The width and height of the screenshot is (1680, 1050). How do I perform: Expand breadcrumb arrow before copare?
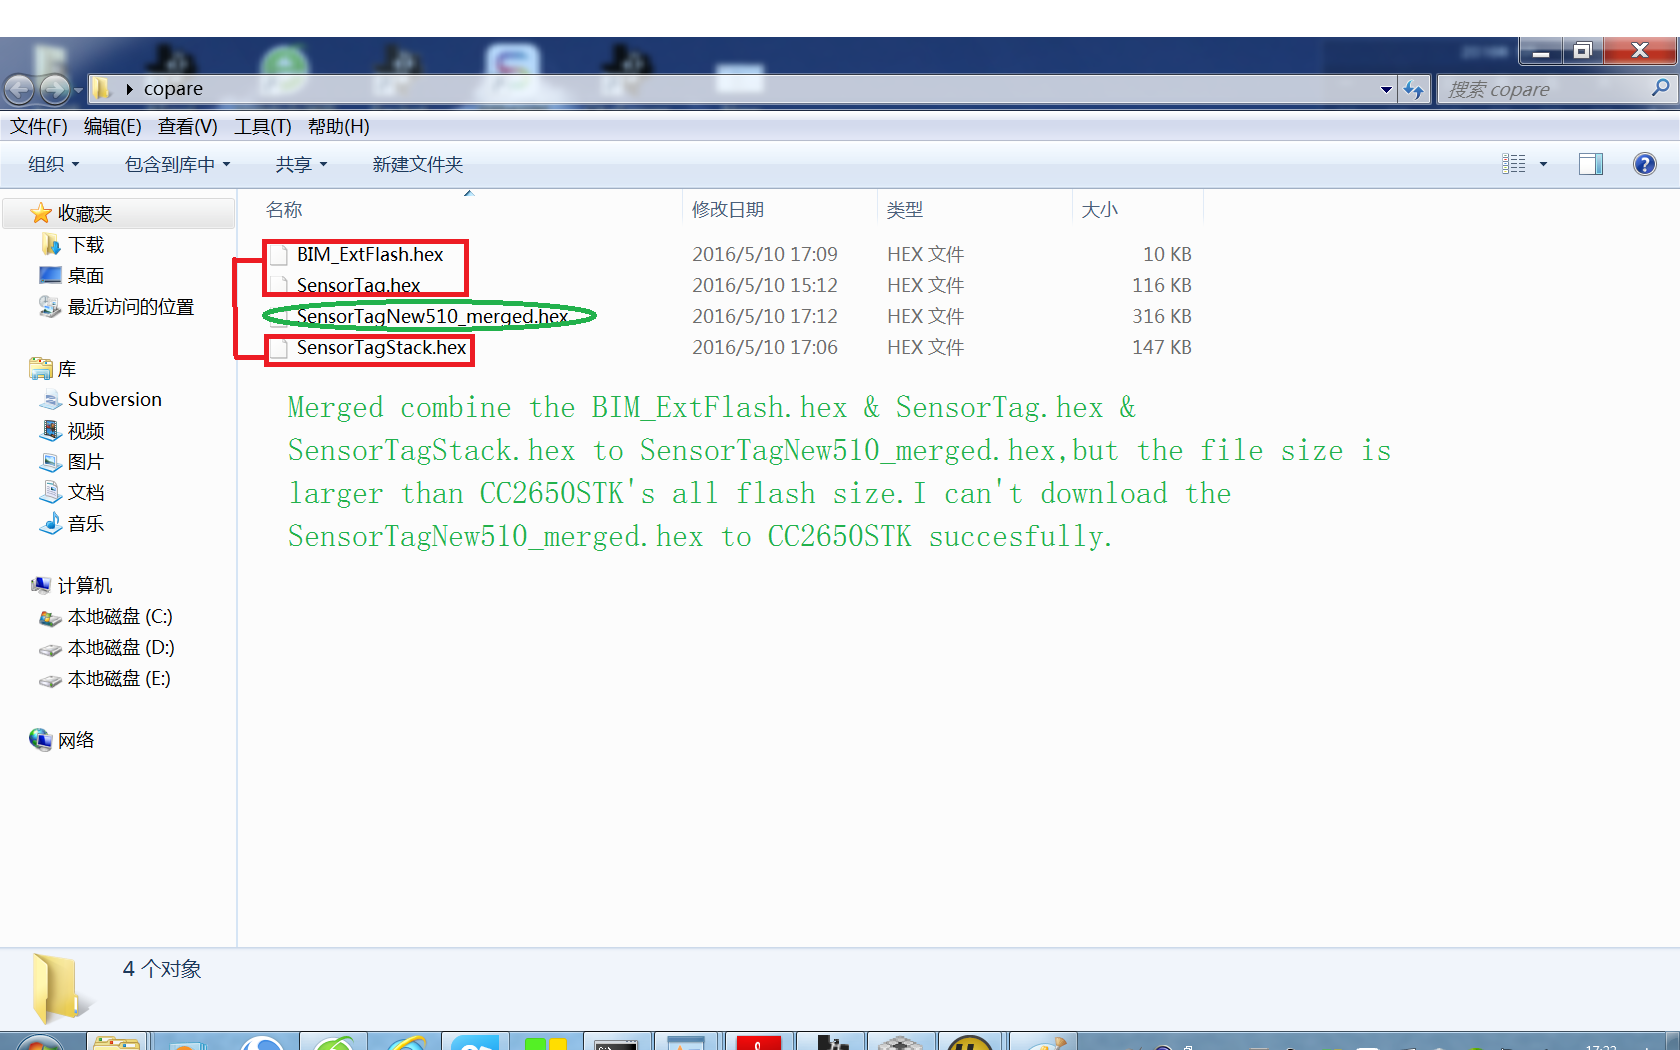[x=130, y=89]
